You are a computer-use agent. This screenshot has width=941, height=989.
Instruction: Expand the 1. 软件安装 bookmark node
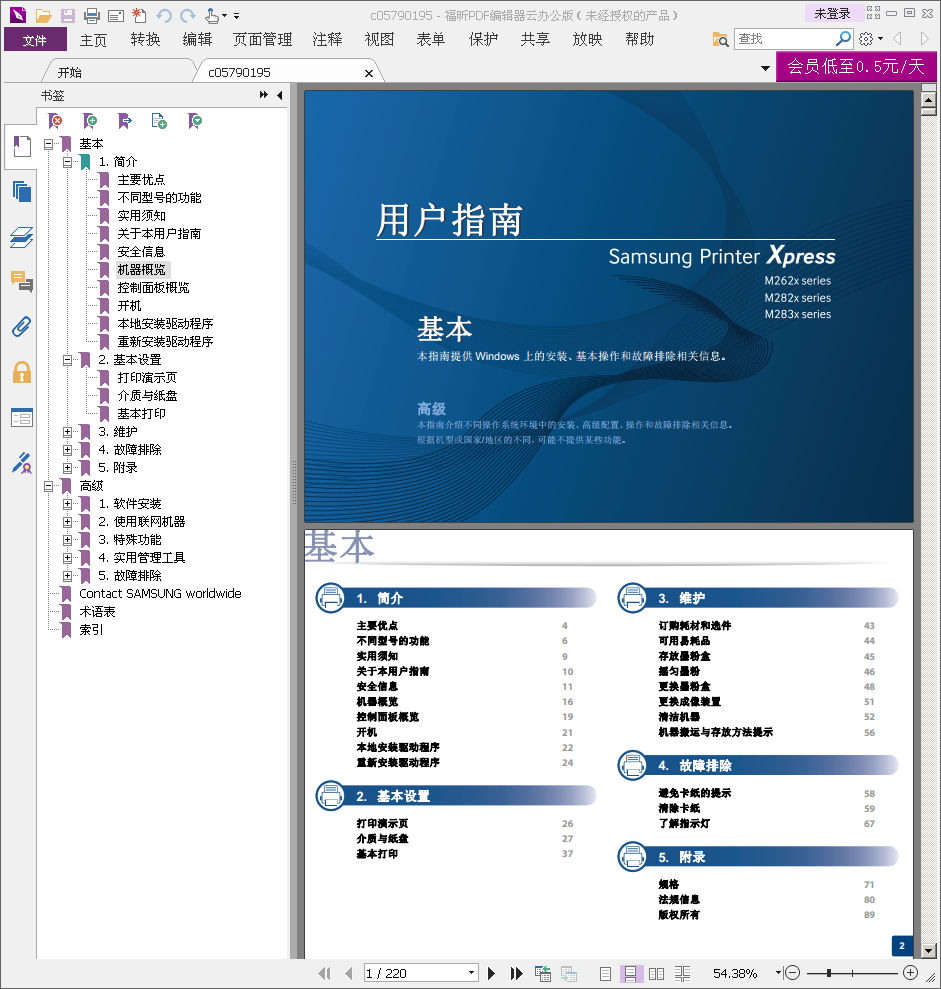tap(67, 504)
